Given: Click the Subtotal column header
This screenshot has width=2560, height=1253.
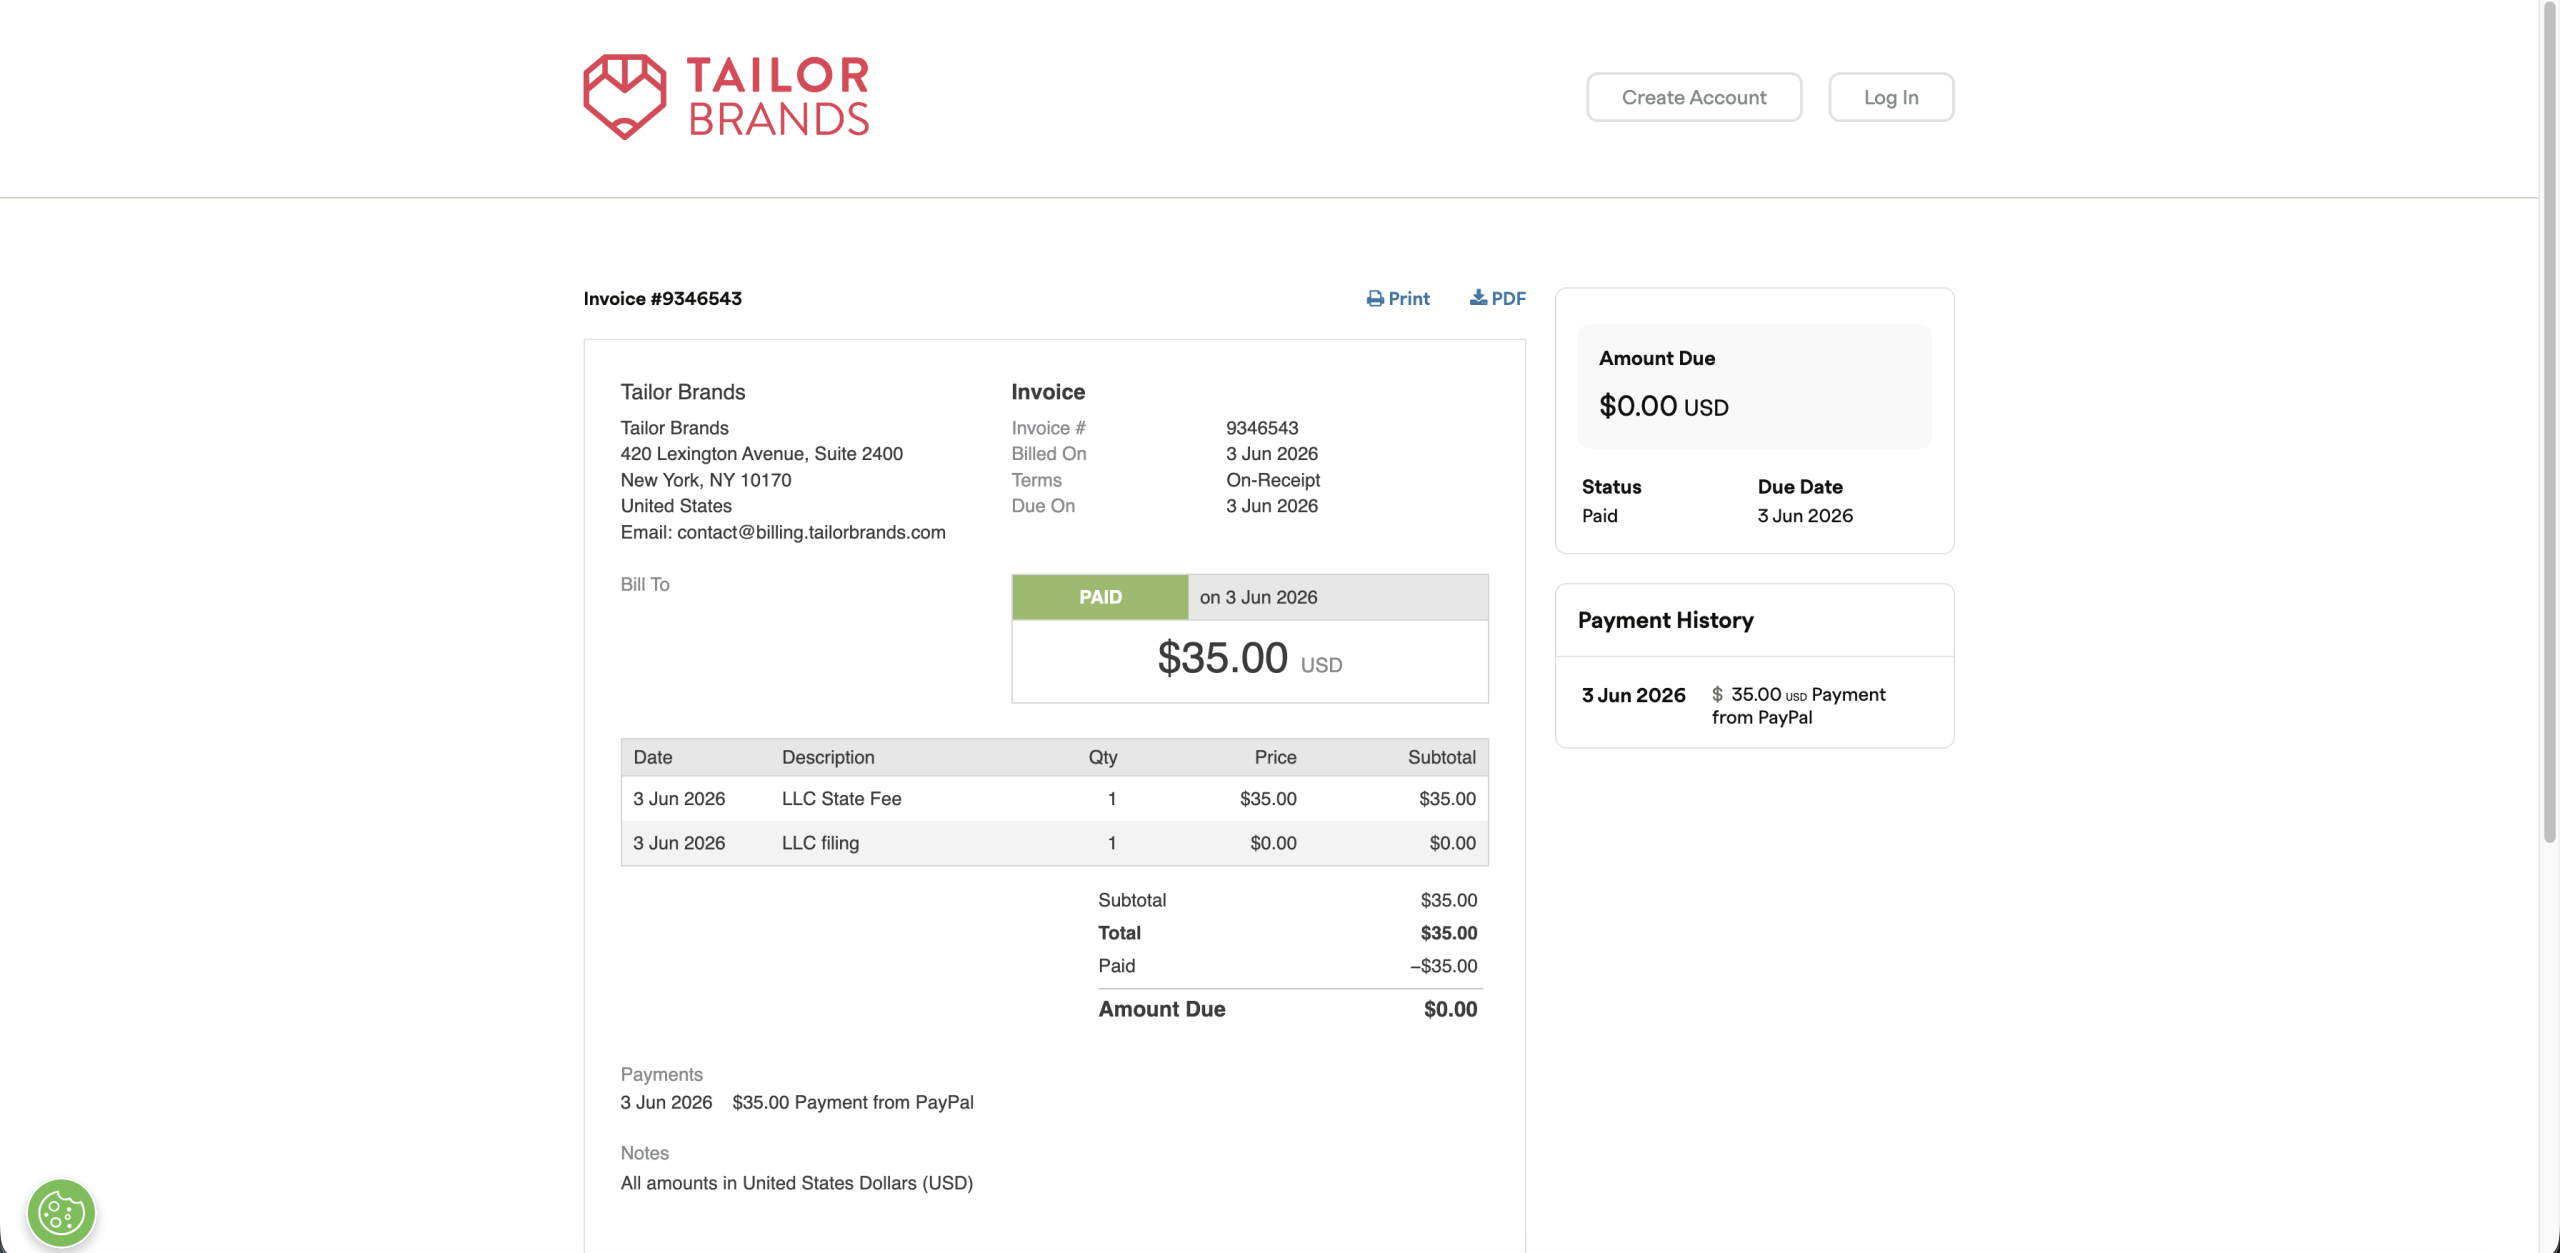Looking at the screenshot, I should pyautogui.click(x=1442, y=757).
